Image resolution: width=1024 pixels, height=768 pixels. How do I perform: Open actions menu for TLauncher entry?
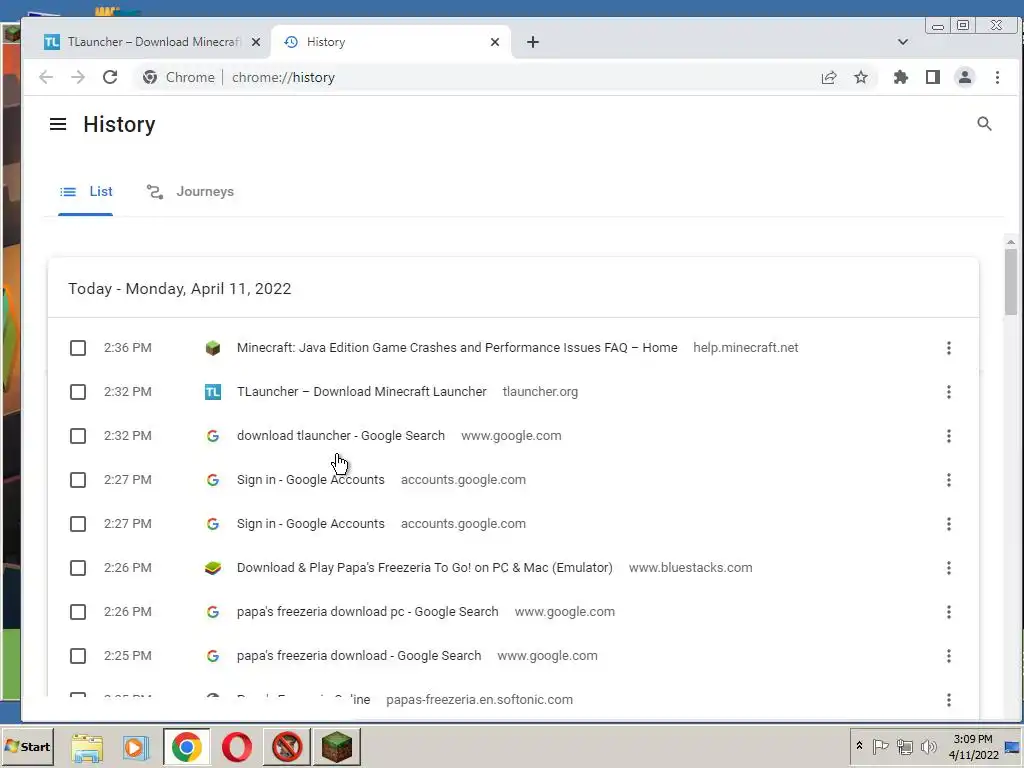948,392
